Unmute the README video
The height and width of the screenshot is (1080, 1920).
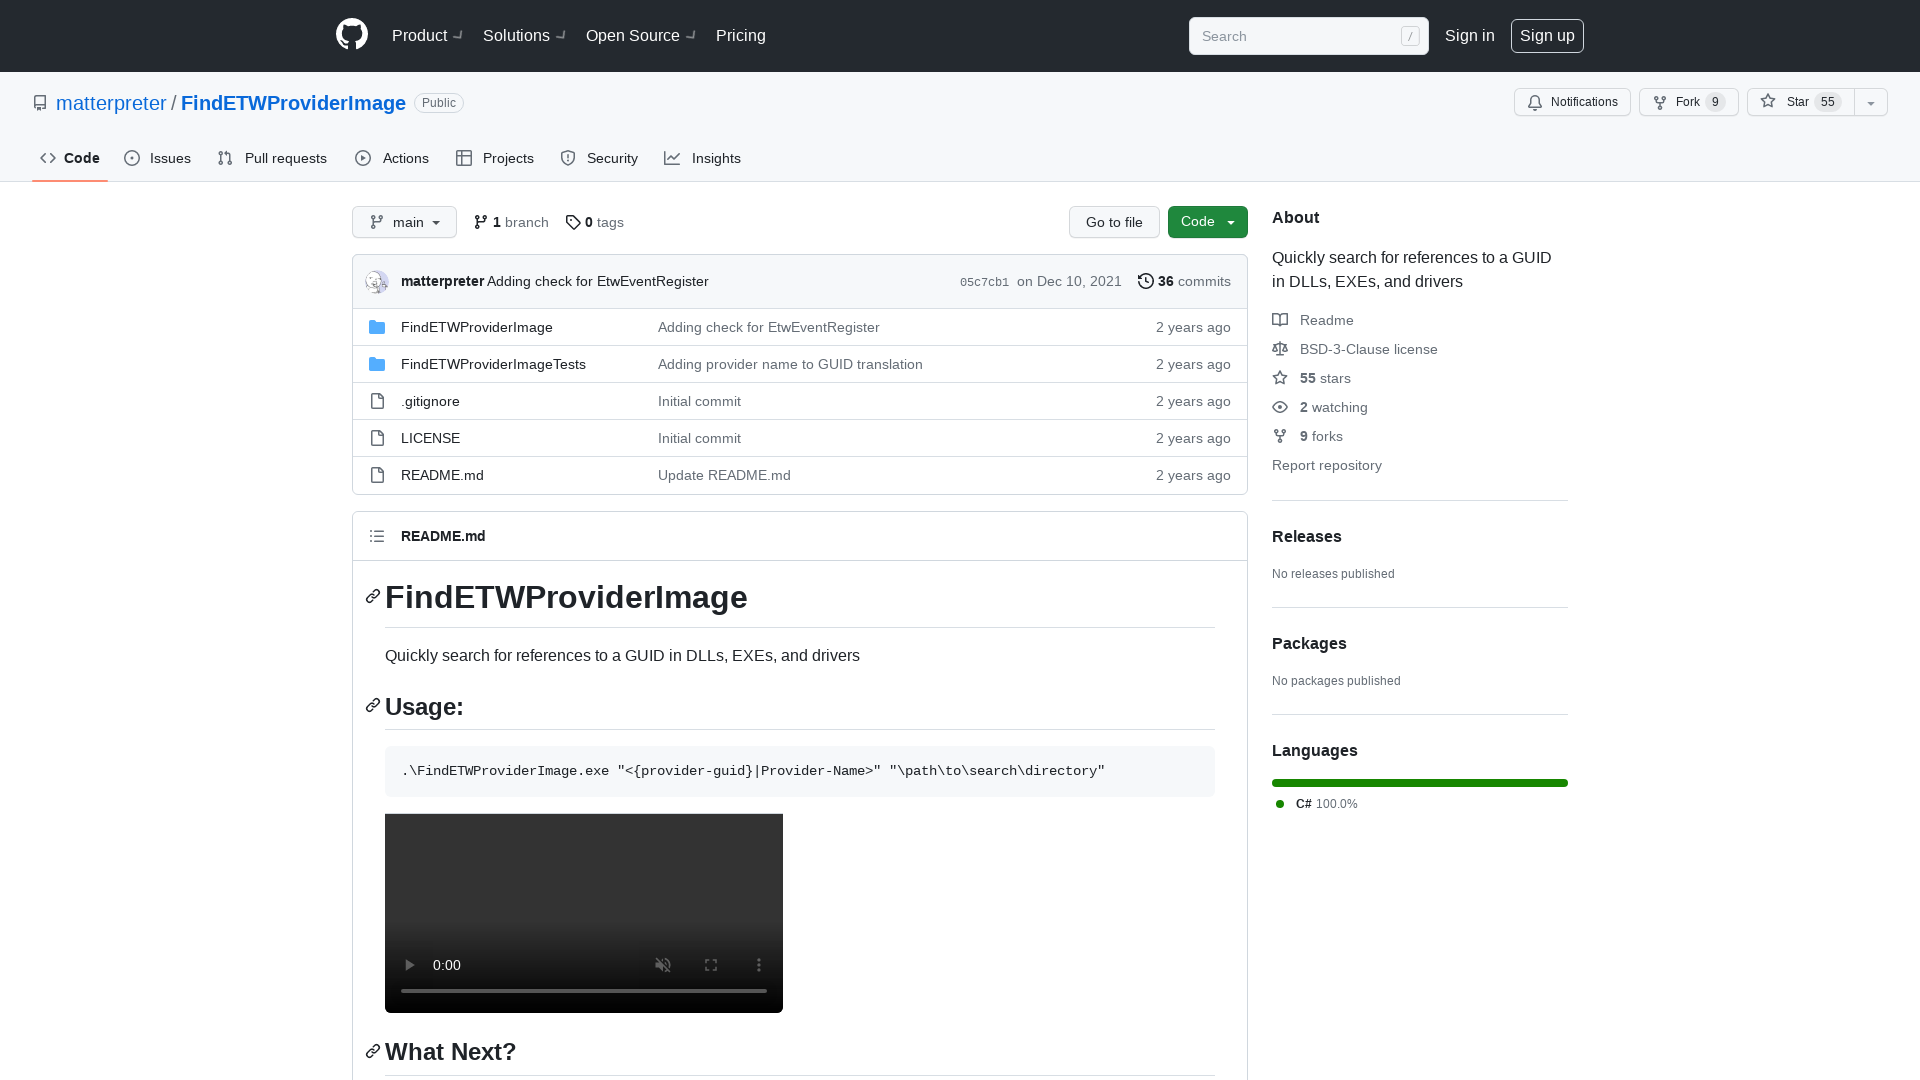tap(663, 965)
